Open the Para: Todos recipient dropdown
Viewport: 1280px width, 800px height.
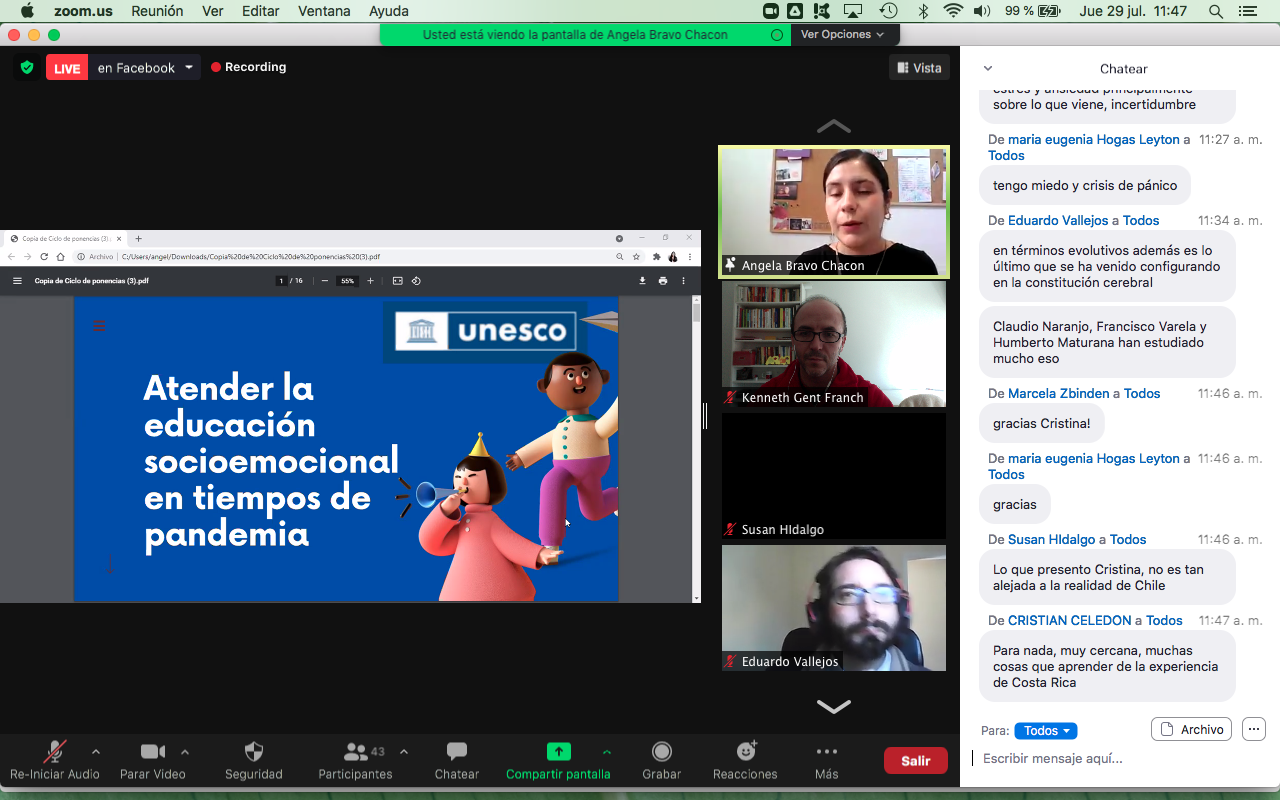pos(1045,731)
